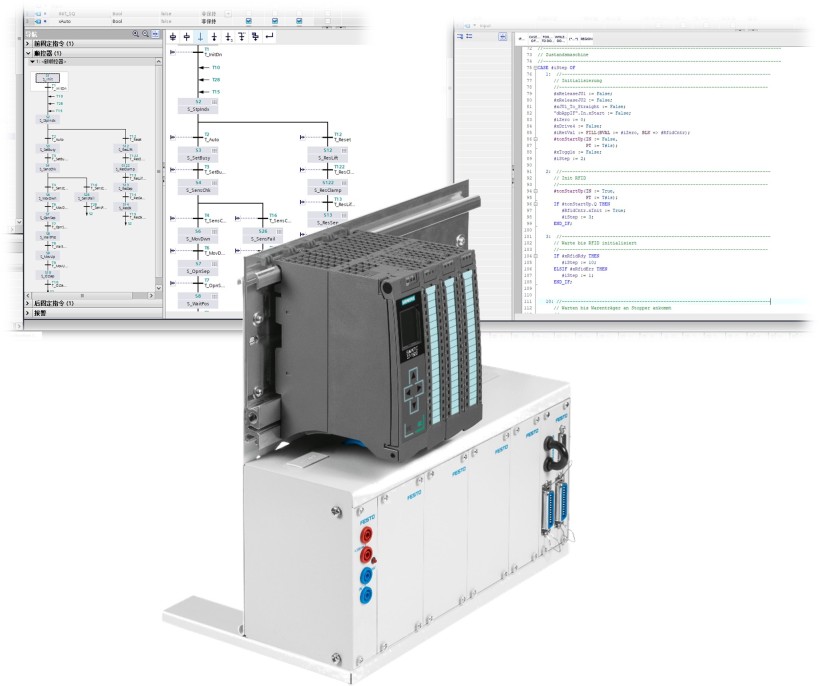Disable the third HMI checkbox for the xAuto variable

click(298, 19)
